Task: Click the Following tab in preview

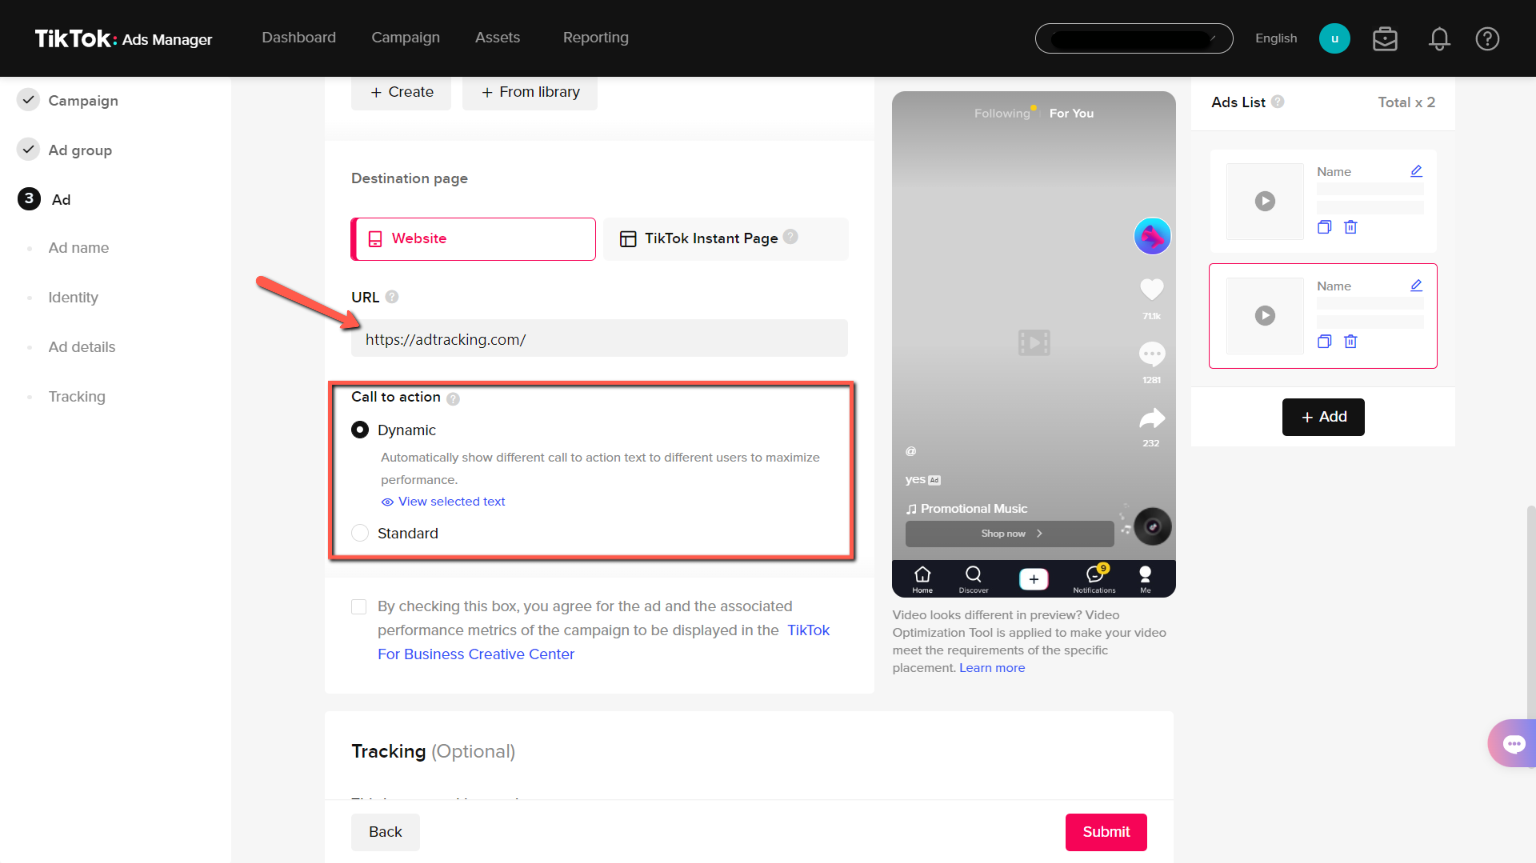Action: (x=1002, y=114)
